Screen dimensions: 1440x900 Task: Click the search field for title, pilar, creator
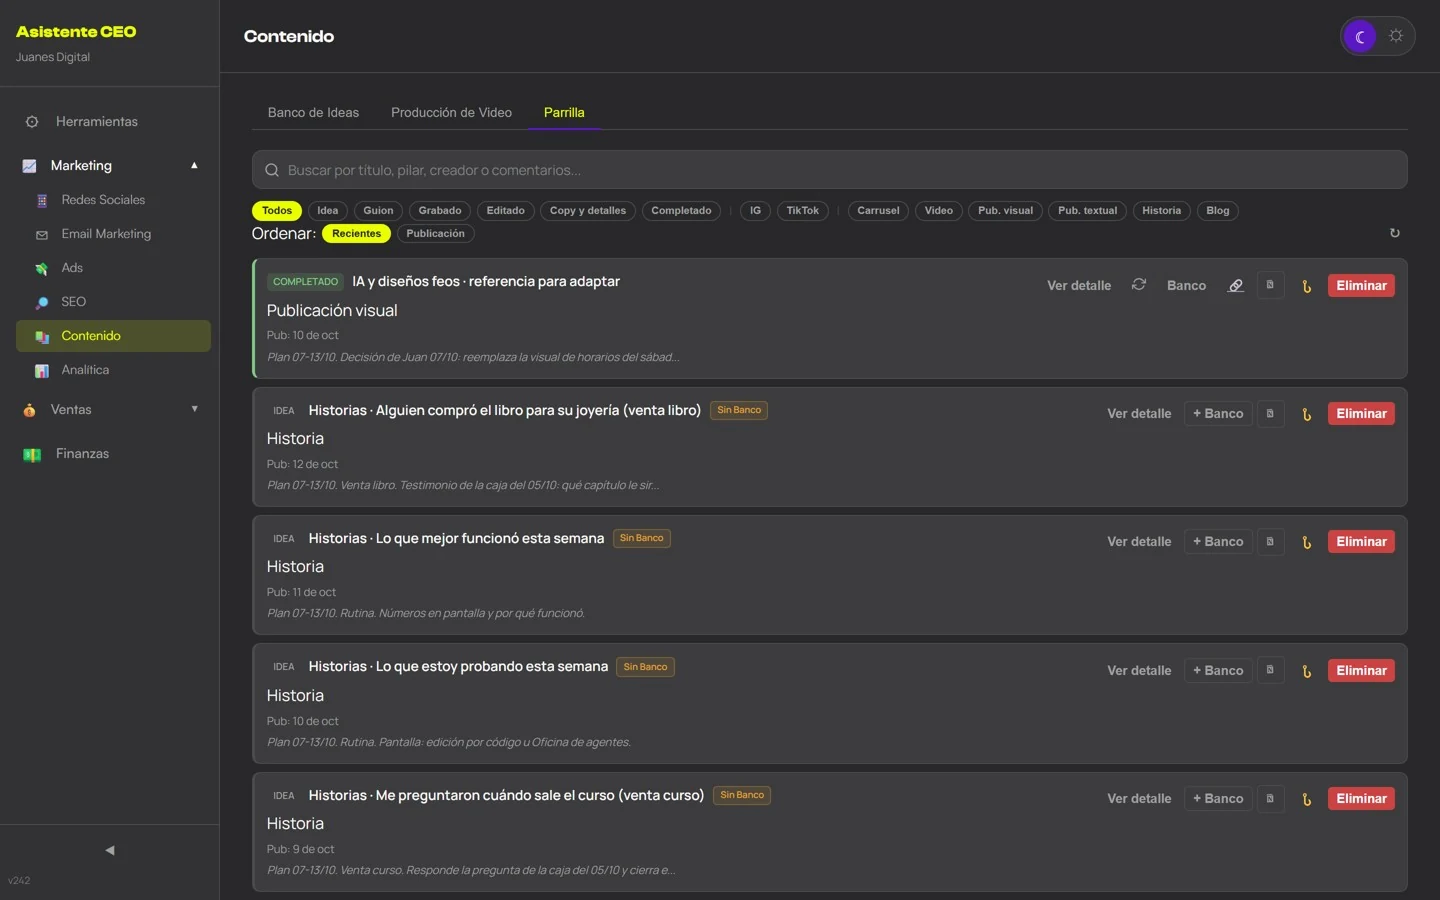pyautogui.click(x=830, y=170)
